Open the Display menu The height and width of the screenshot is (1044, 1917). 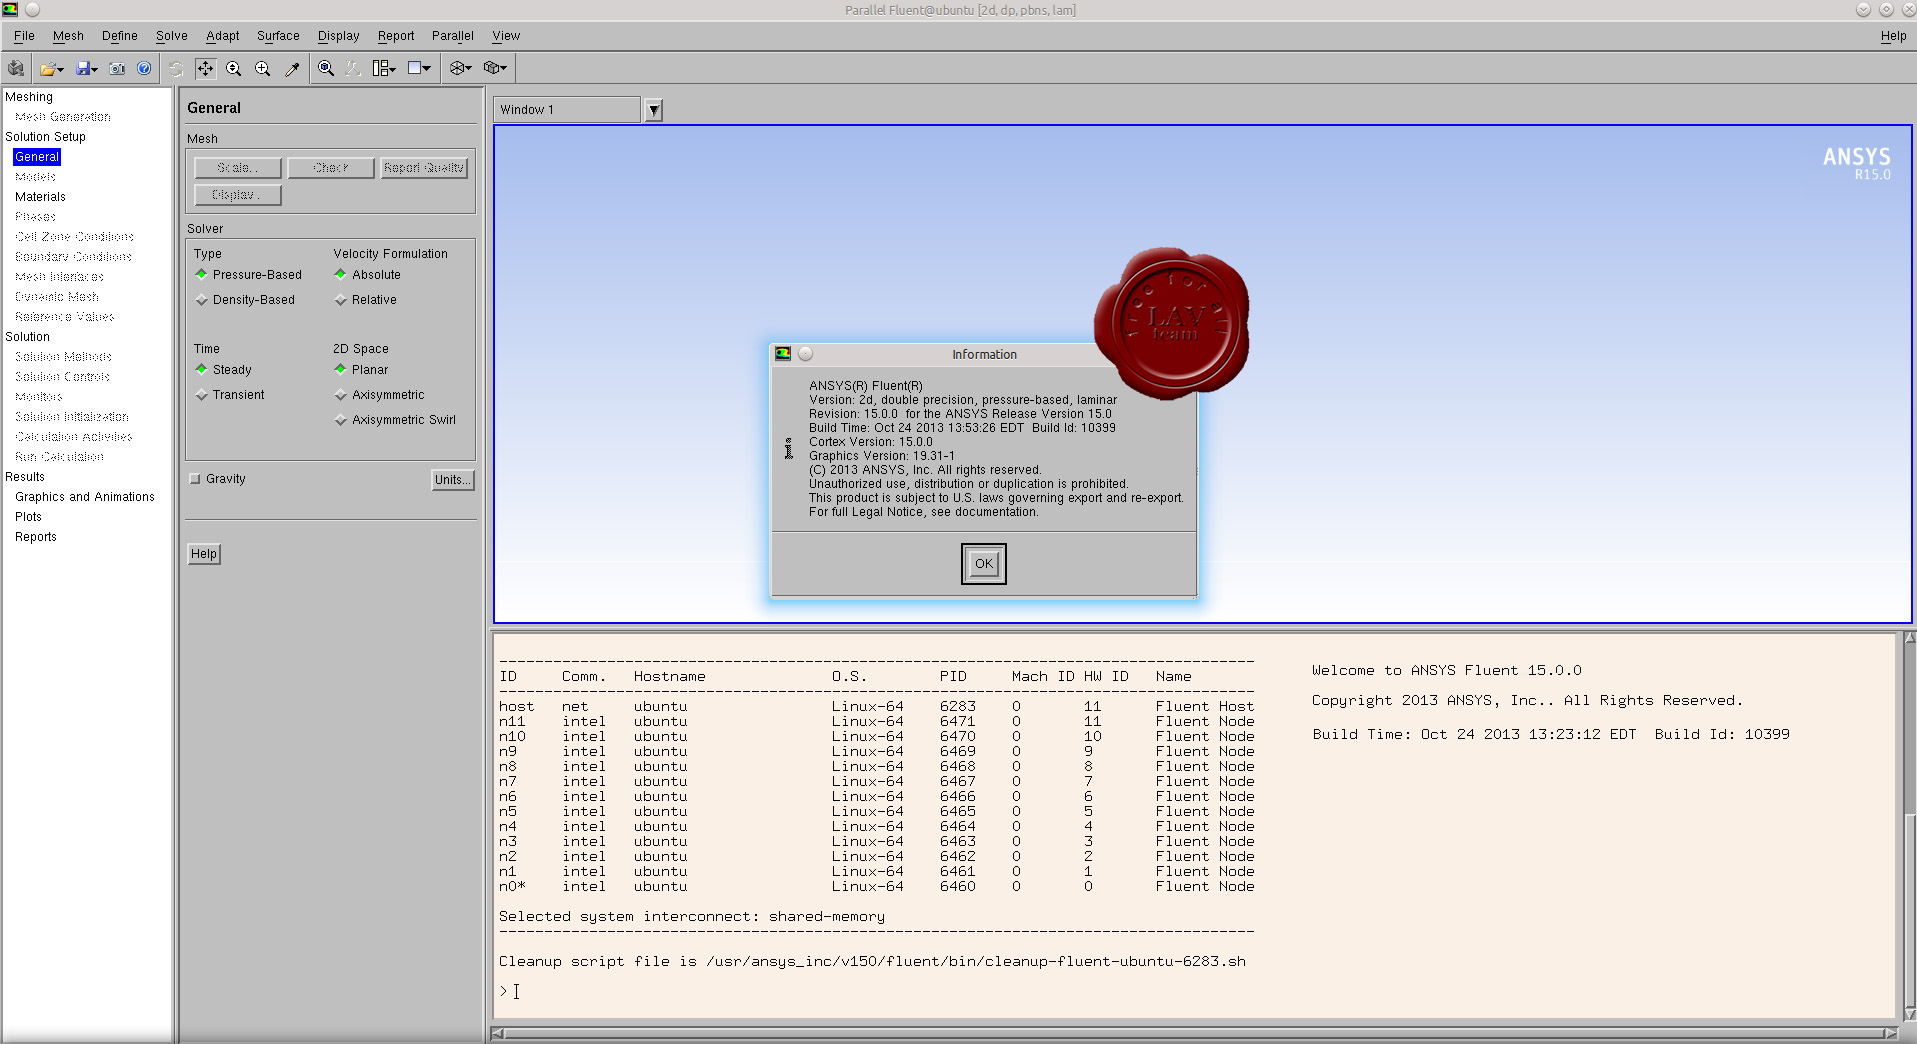338,36
